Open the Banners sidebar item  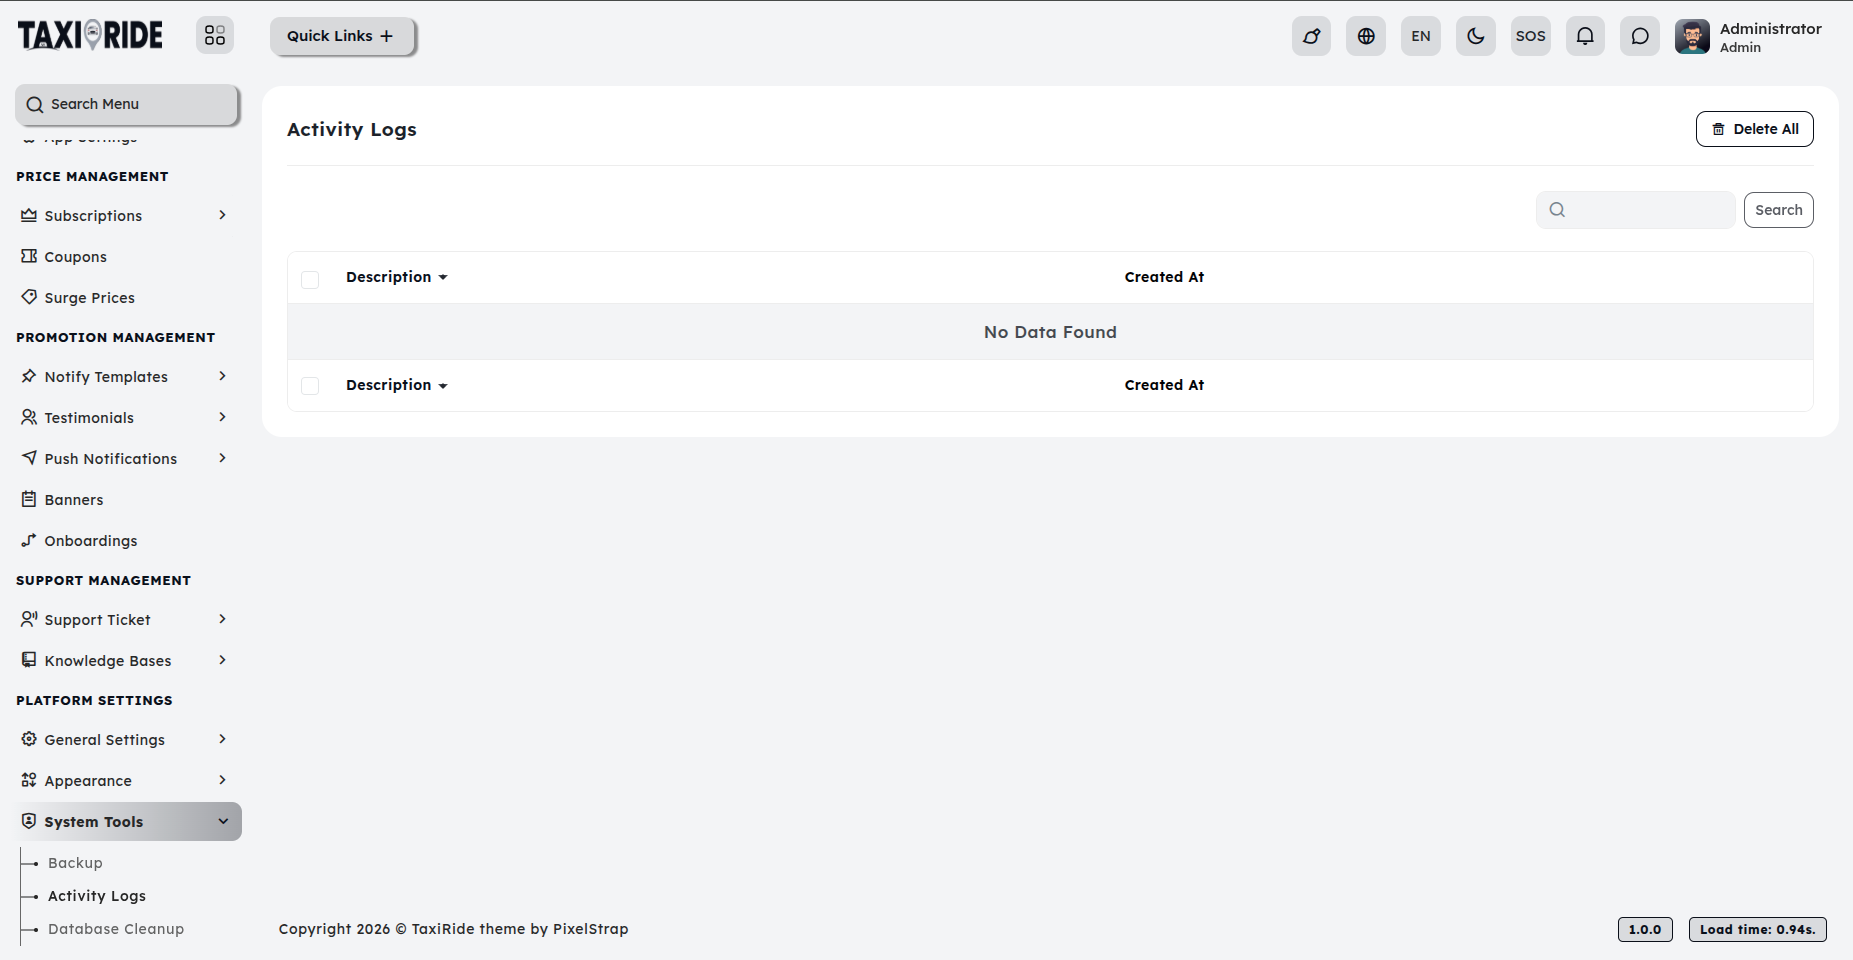pyautogui.click(x=127, y=500)
